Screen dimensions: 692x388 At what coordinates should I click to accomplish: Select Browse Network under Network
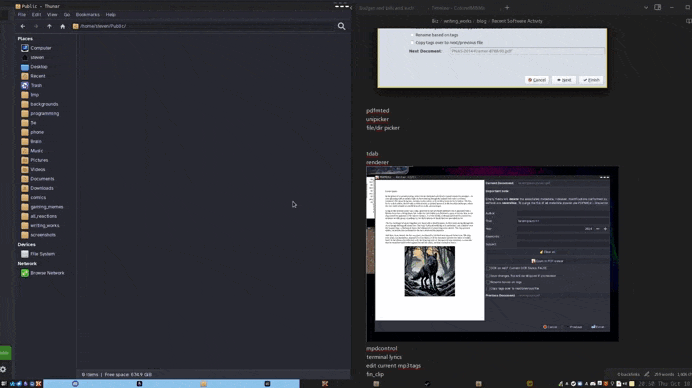(x=43, y=273)
